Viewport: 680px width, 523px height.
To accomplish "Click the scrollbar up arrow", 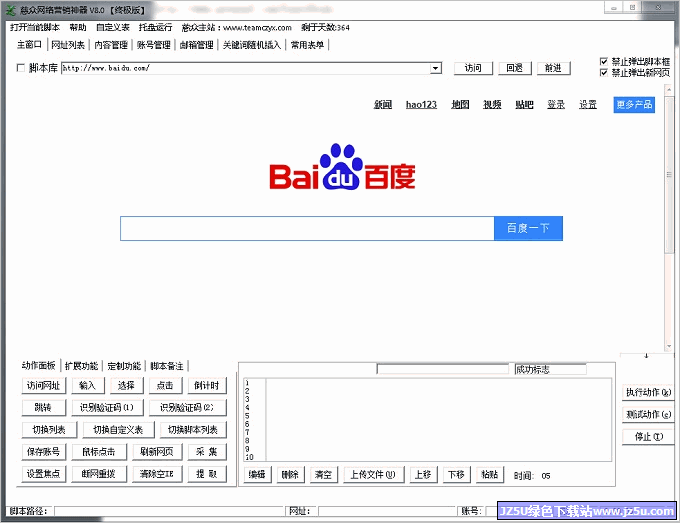I will 669,90.
